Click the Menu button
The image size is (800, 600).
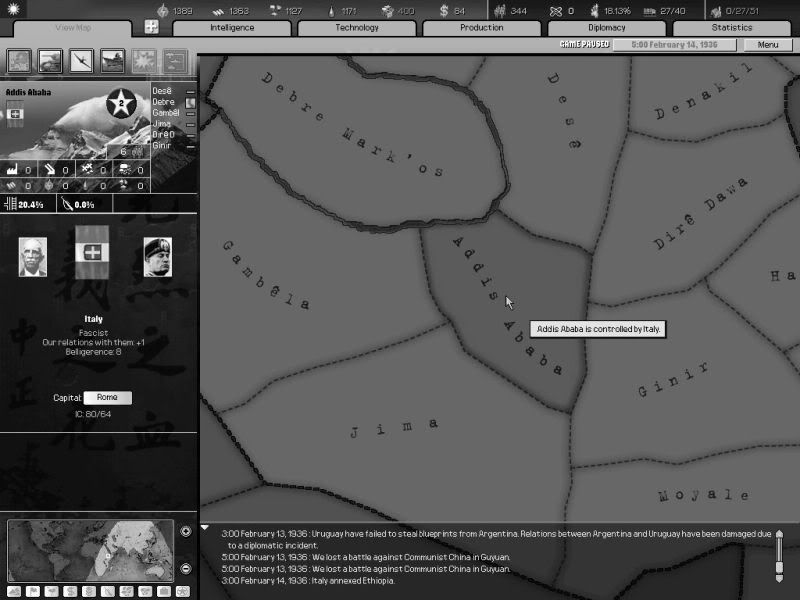767,45
